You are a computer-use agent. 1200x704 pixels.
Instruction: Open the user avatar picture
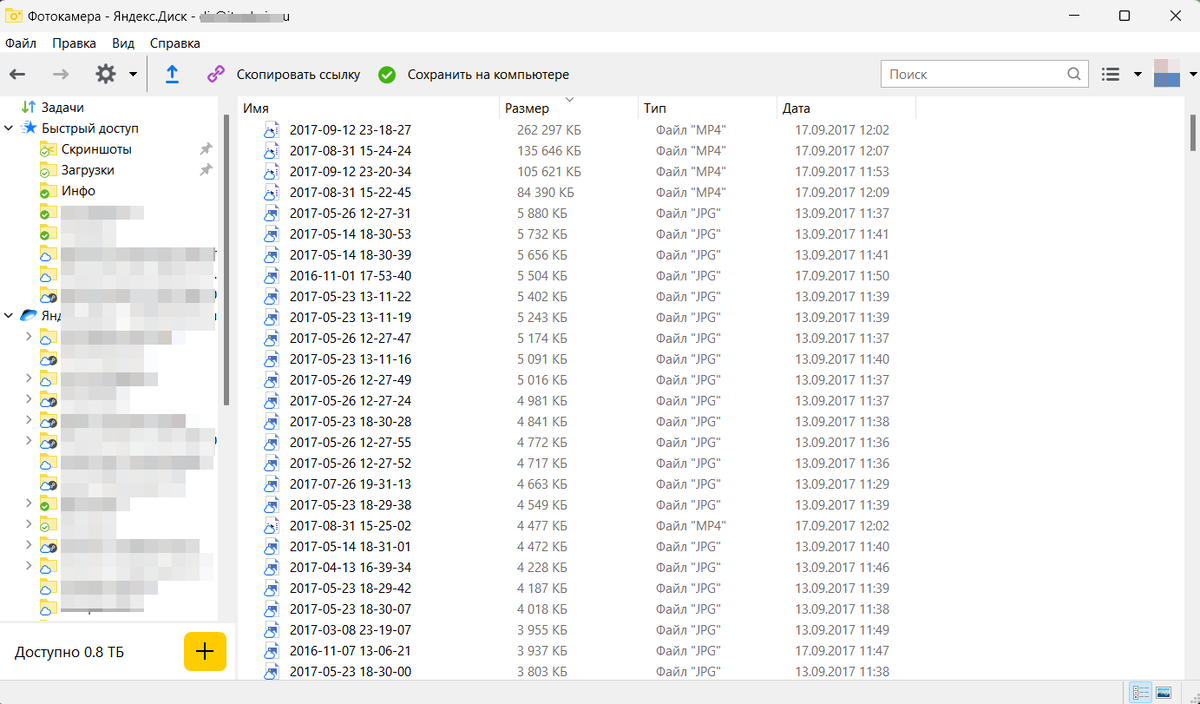(x=1167, y=74)
